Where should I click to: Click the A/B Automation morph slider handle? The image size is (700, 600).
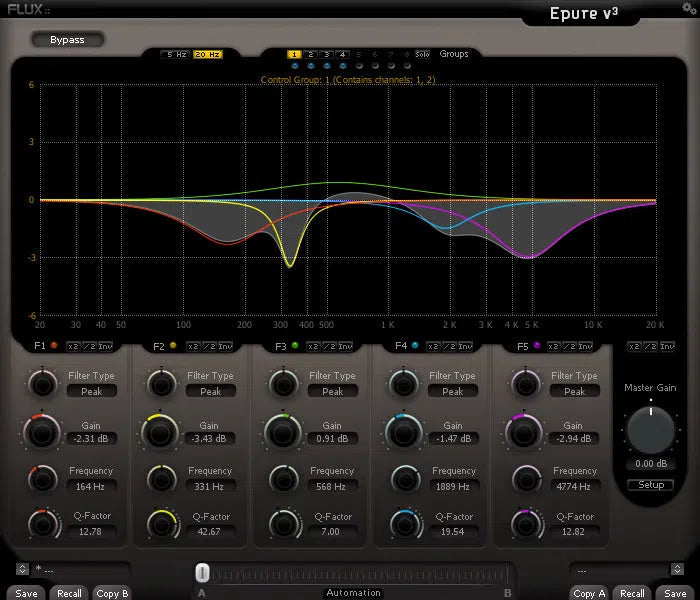coord(202,572)
